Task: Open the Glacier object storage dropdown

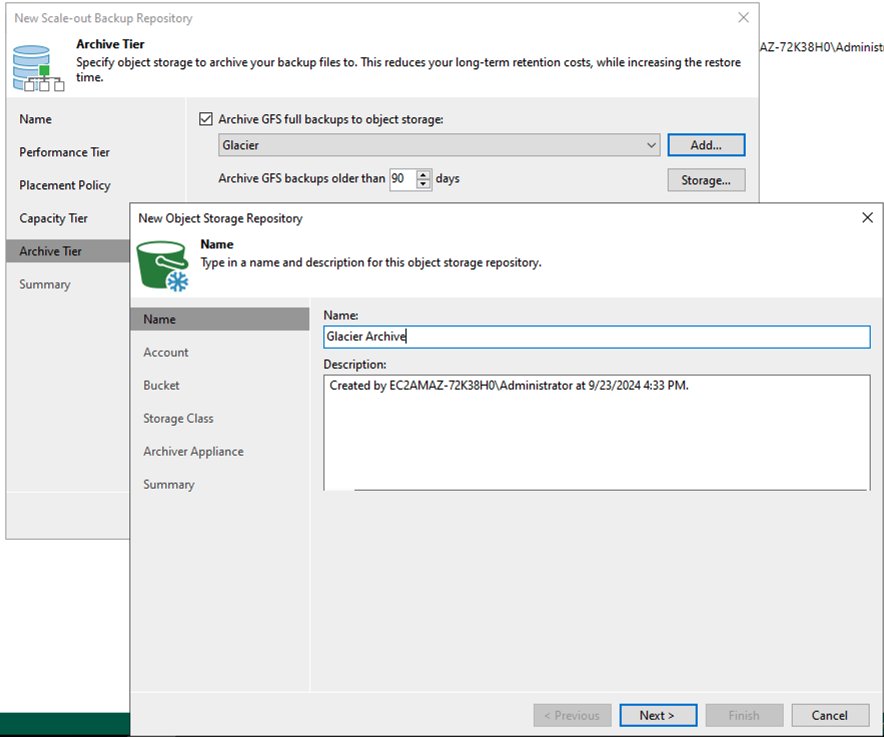Action: (x=439, y=145)
